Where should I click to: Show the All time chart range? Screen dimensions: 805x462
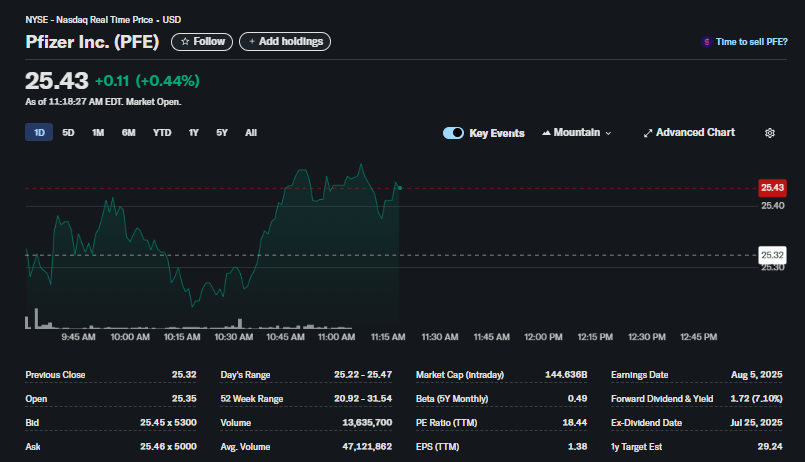coord(251,132)
